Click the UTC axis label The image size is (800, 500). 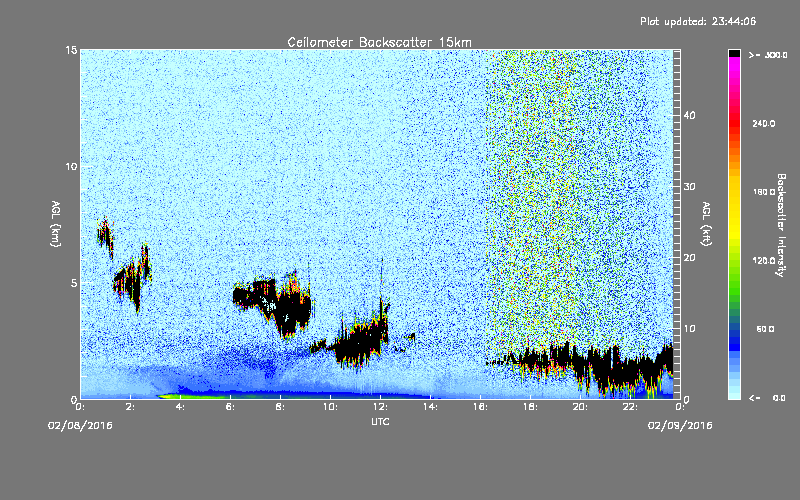[x=380, y=421]
